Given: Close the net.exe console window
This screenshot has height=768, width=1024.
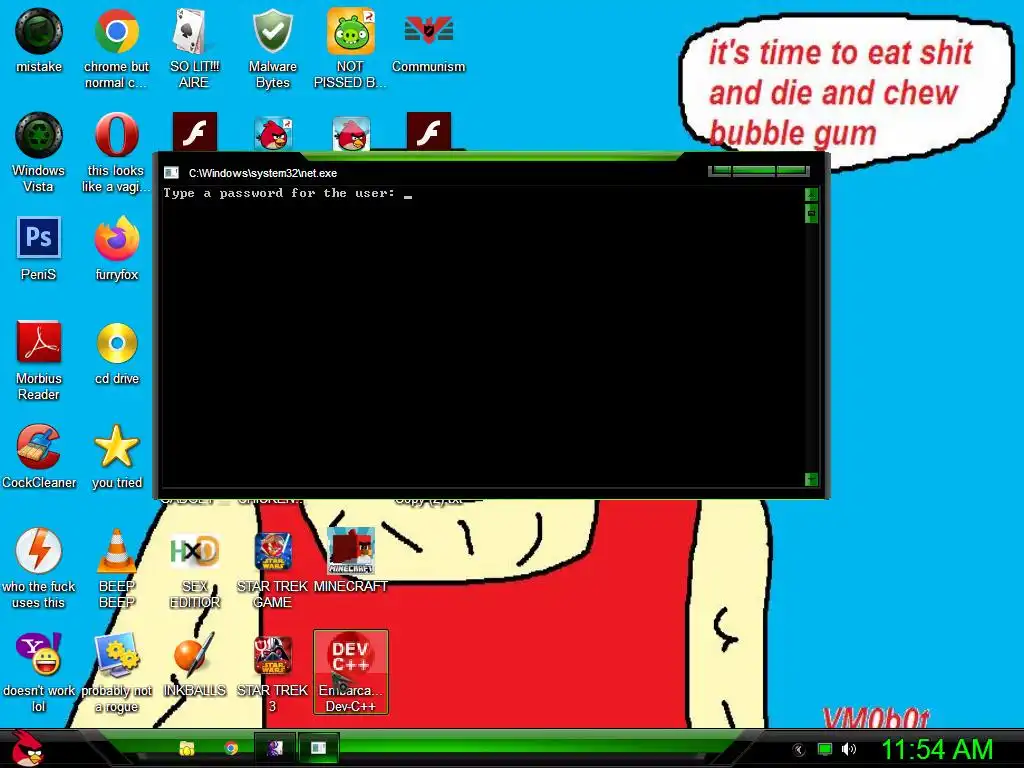Looking at the screenshot, I should pyautogui.click(x=792, y=171).
